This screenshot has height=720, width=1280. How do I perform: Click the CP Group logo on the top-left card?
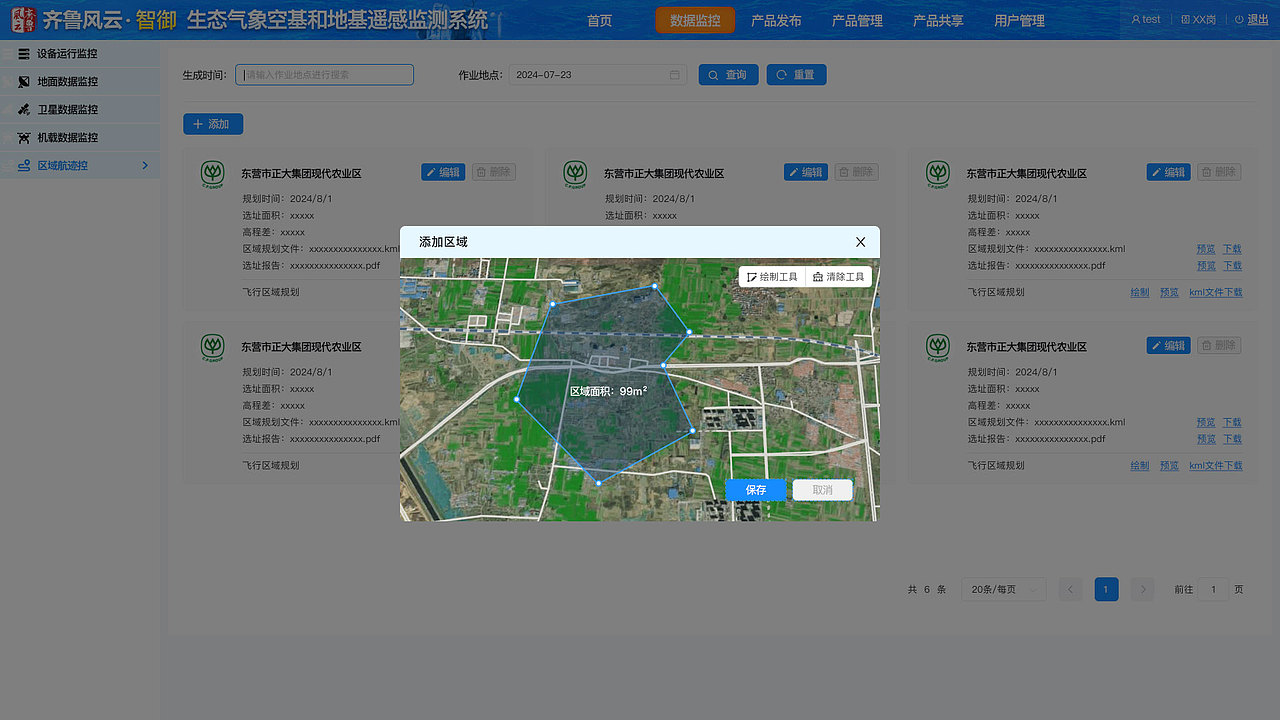(x=212, y=174)
